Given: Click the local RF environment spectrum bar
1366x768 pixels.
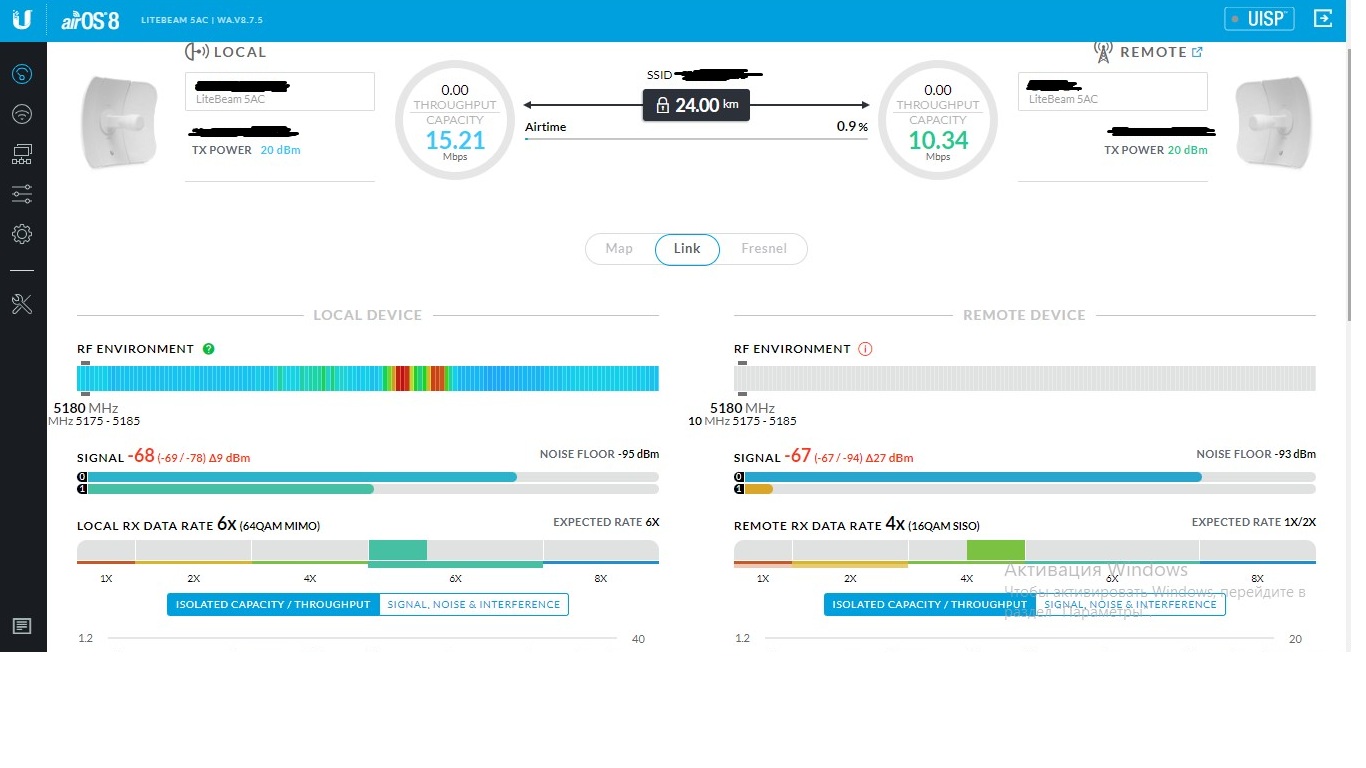Looking at the screenshot, I should 368,378.
